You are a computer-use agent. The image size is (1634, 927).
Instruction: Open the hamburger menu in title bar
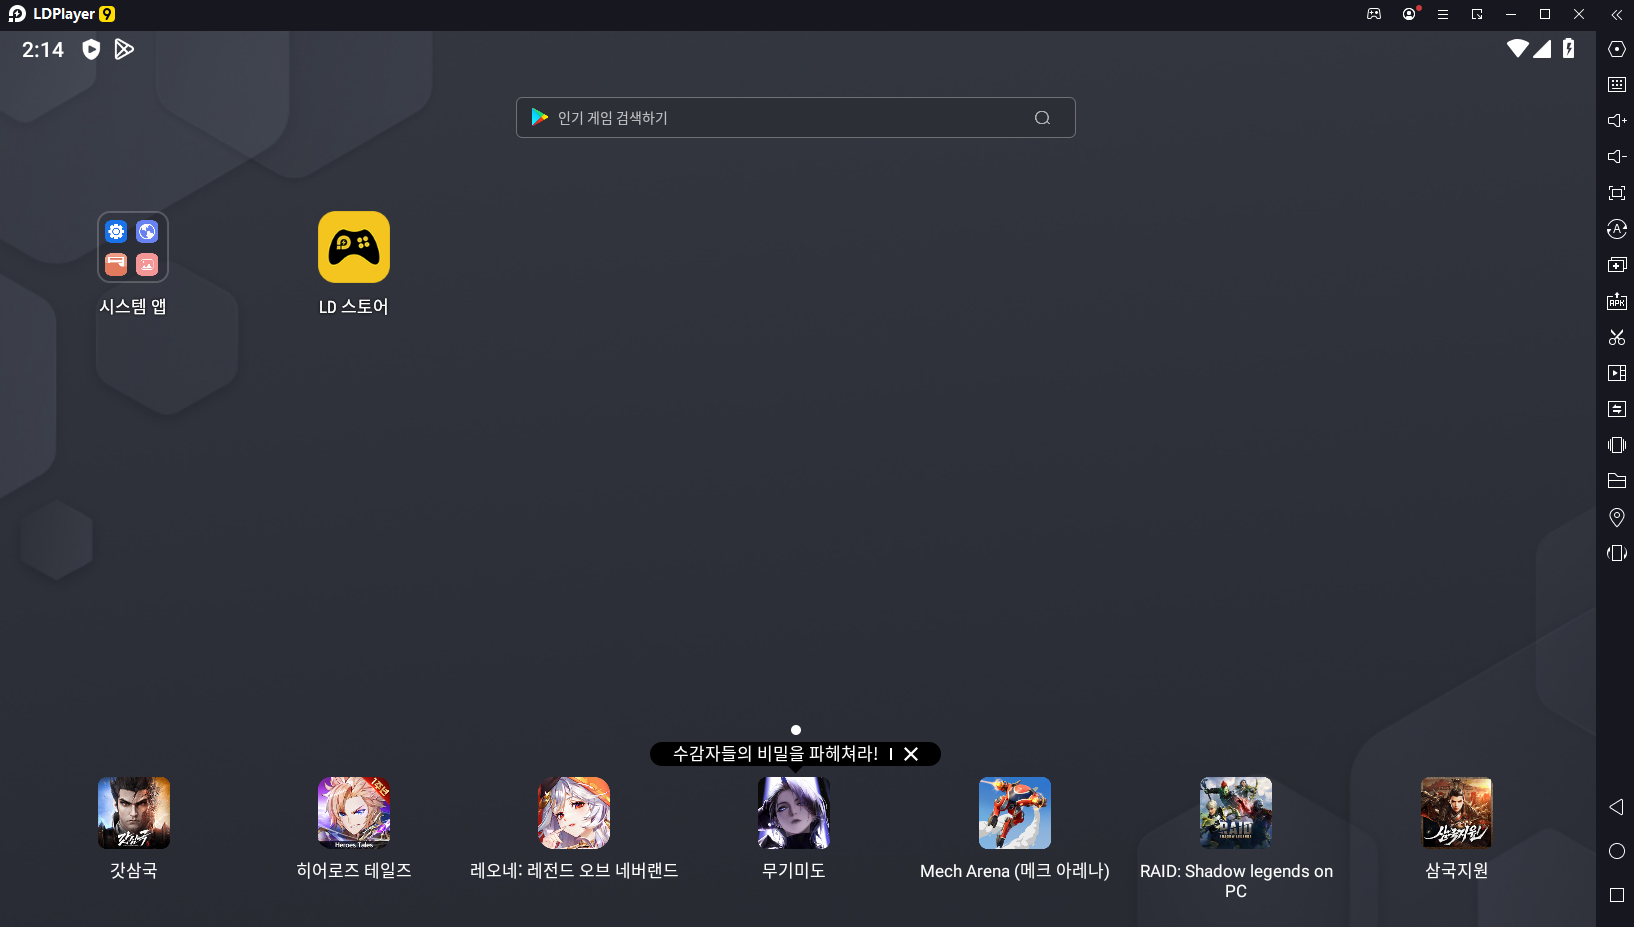click(x=1443, y=14)
